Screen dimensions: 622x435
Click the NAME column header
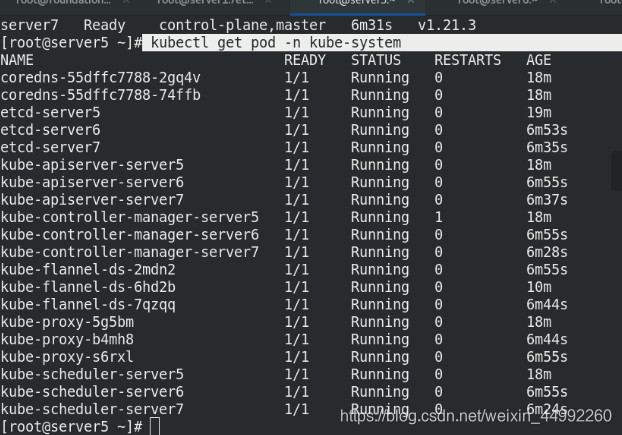point(17,60)
